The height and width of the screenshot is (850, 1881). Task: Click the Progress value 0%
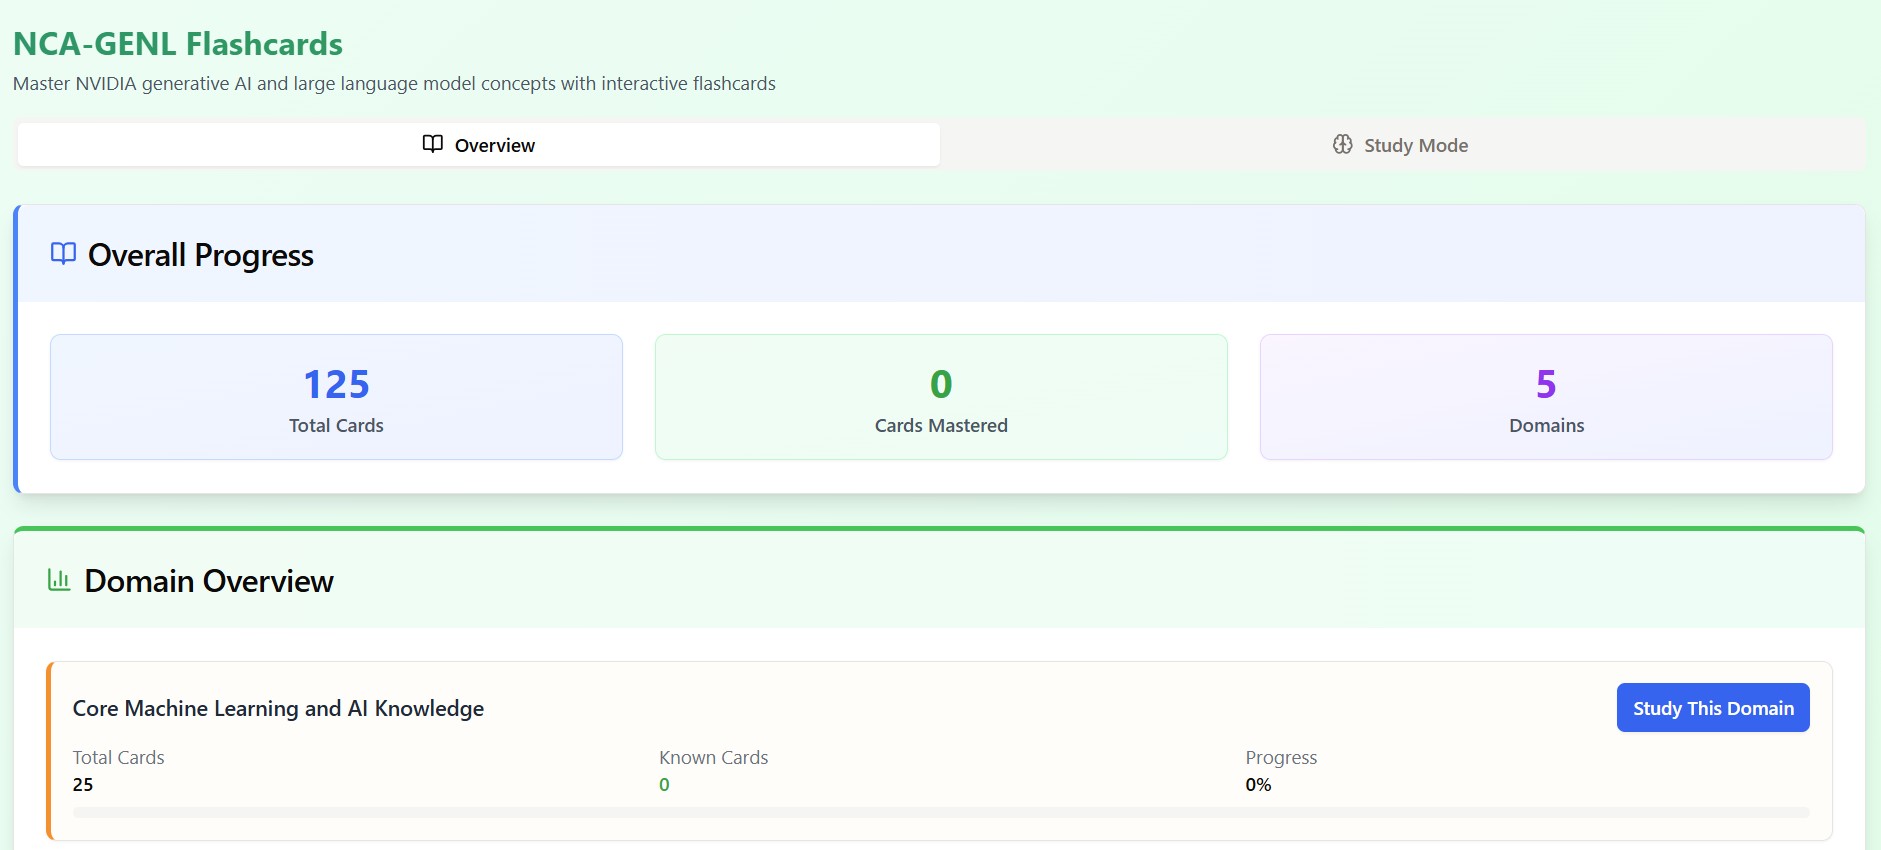1258,785
